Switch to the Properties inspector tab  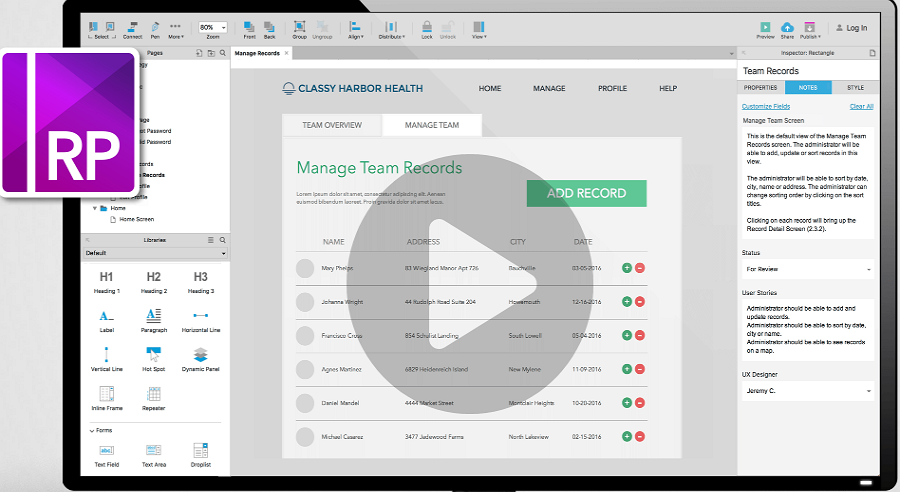[761, 87]
